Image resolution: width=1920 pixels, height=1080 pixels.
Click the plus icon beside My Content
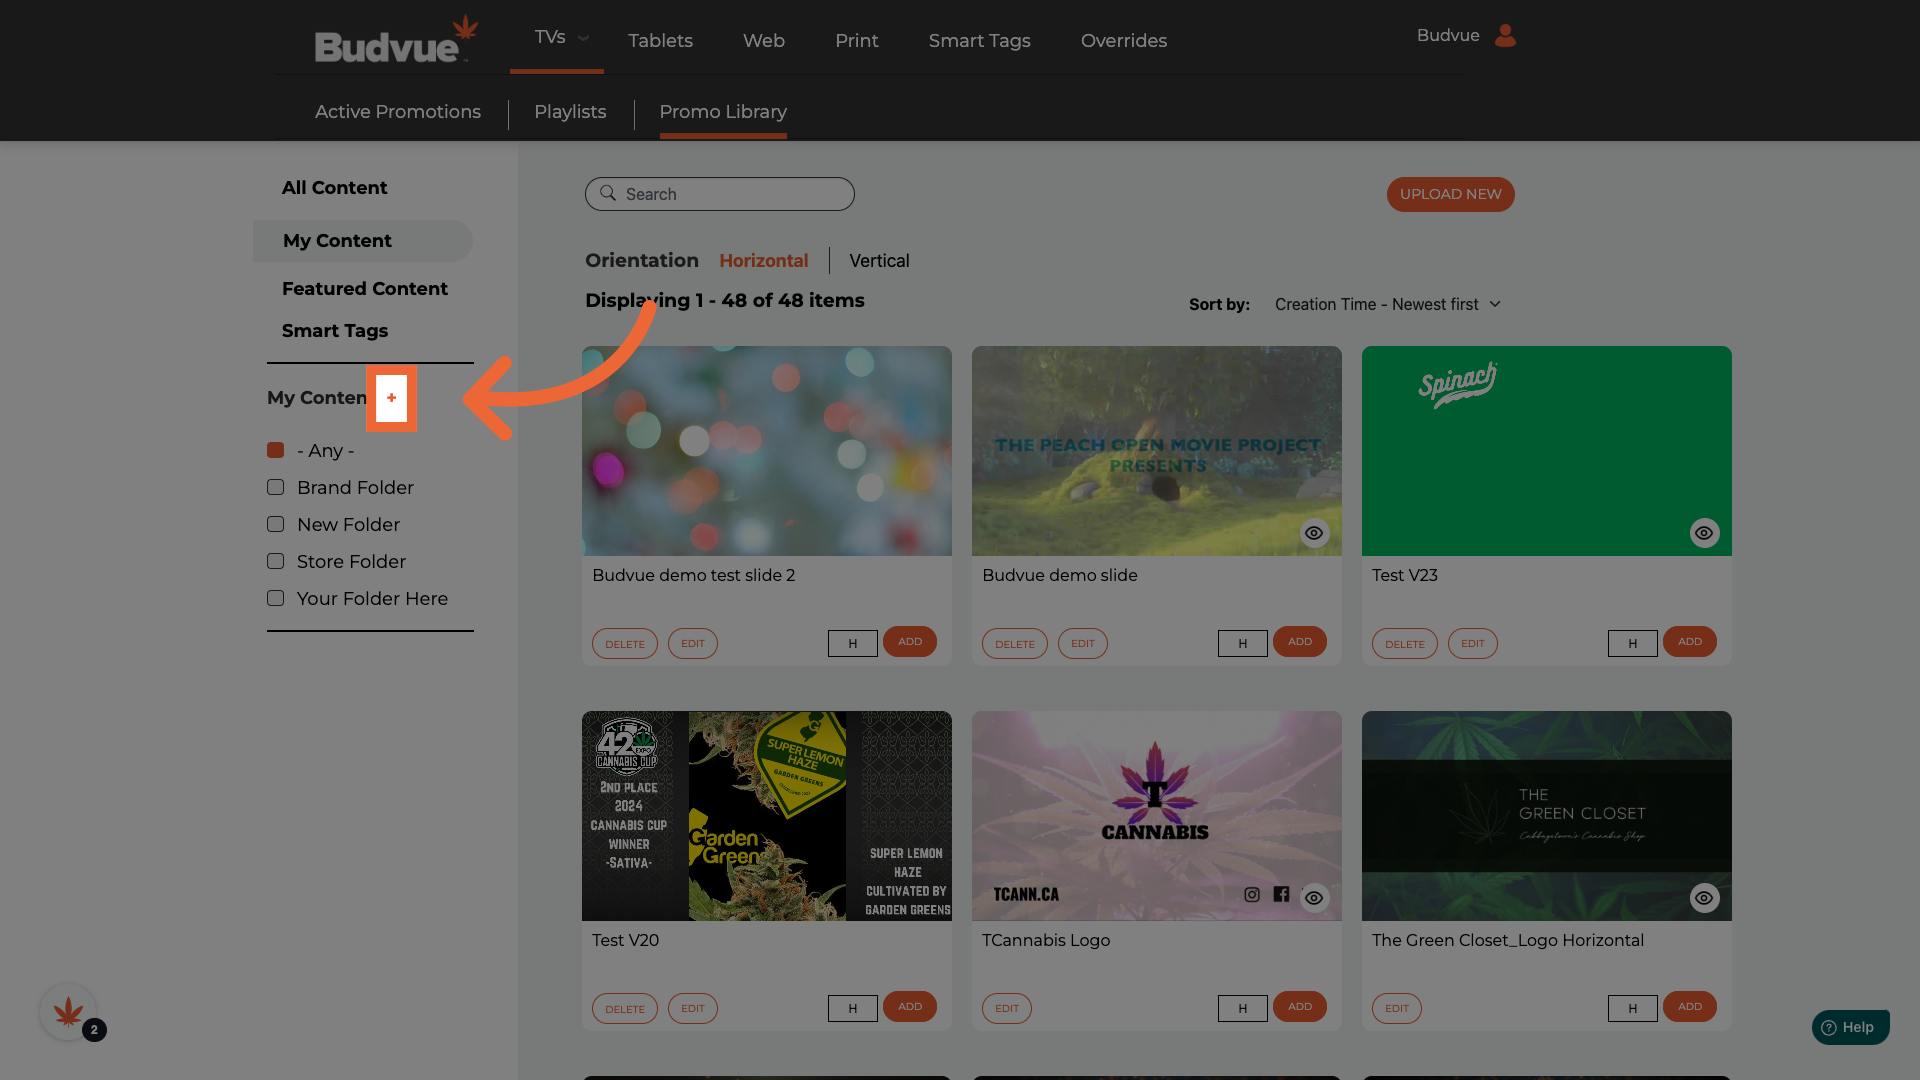pos(391,398)
